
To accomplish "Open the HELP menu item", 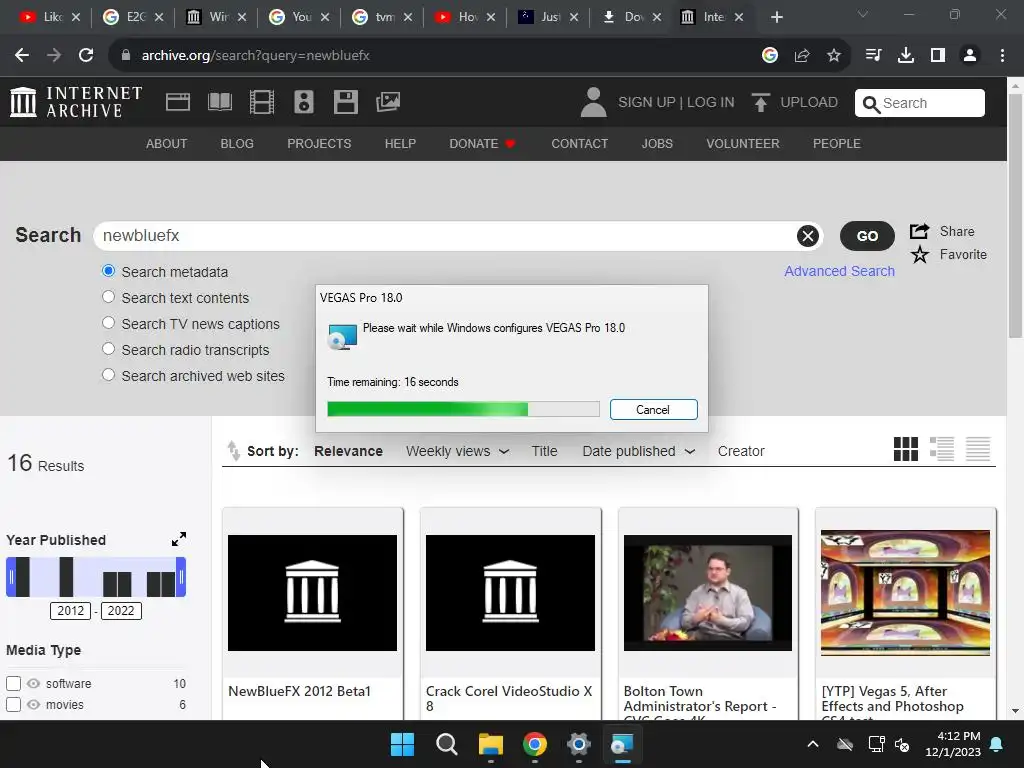I will click(x=400, y=144).
